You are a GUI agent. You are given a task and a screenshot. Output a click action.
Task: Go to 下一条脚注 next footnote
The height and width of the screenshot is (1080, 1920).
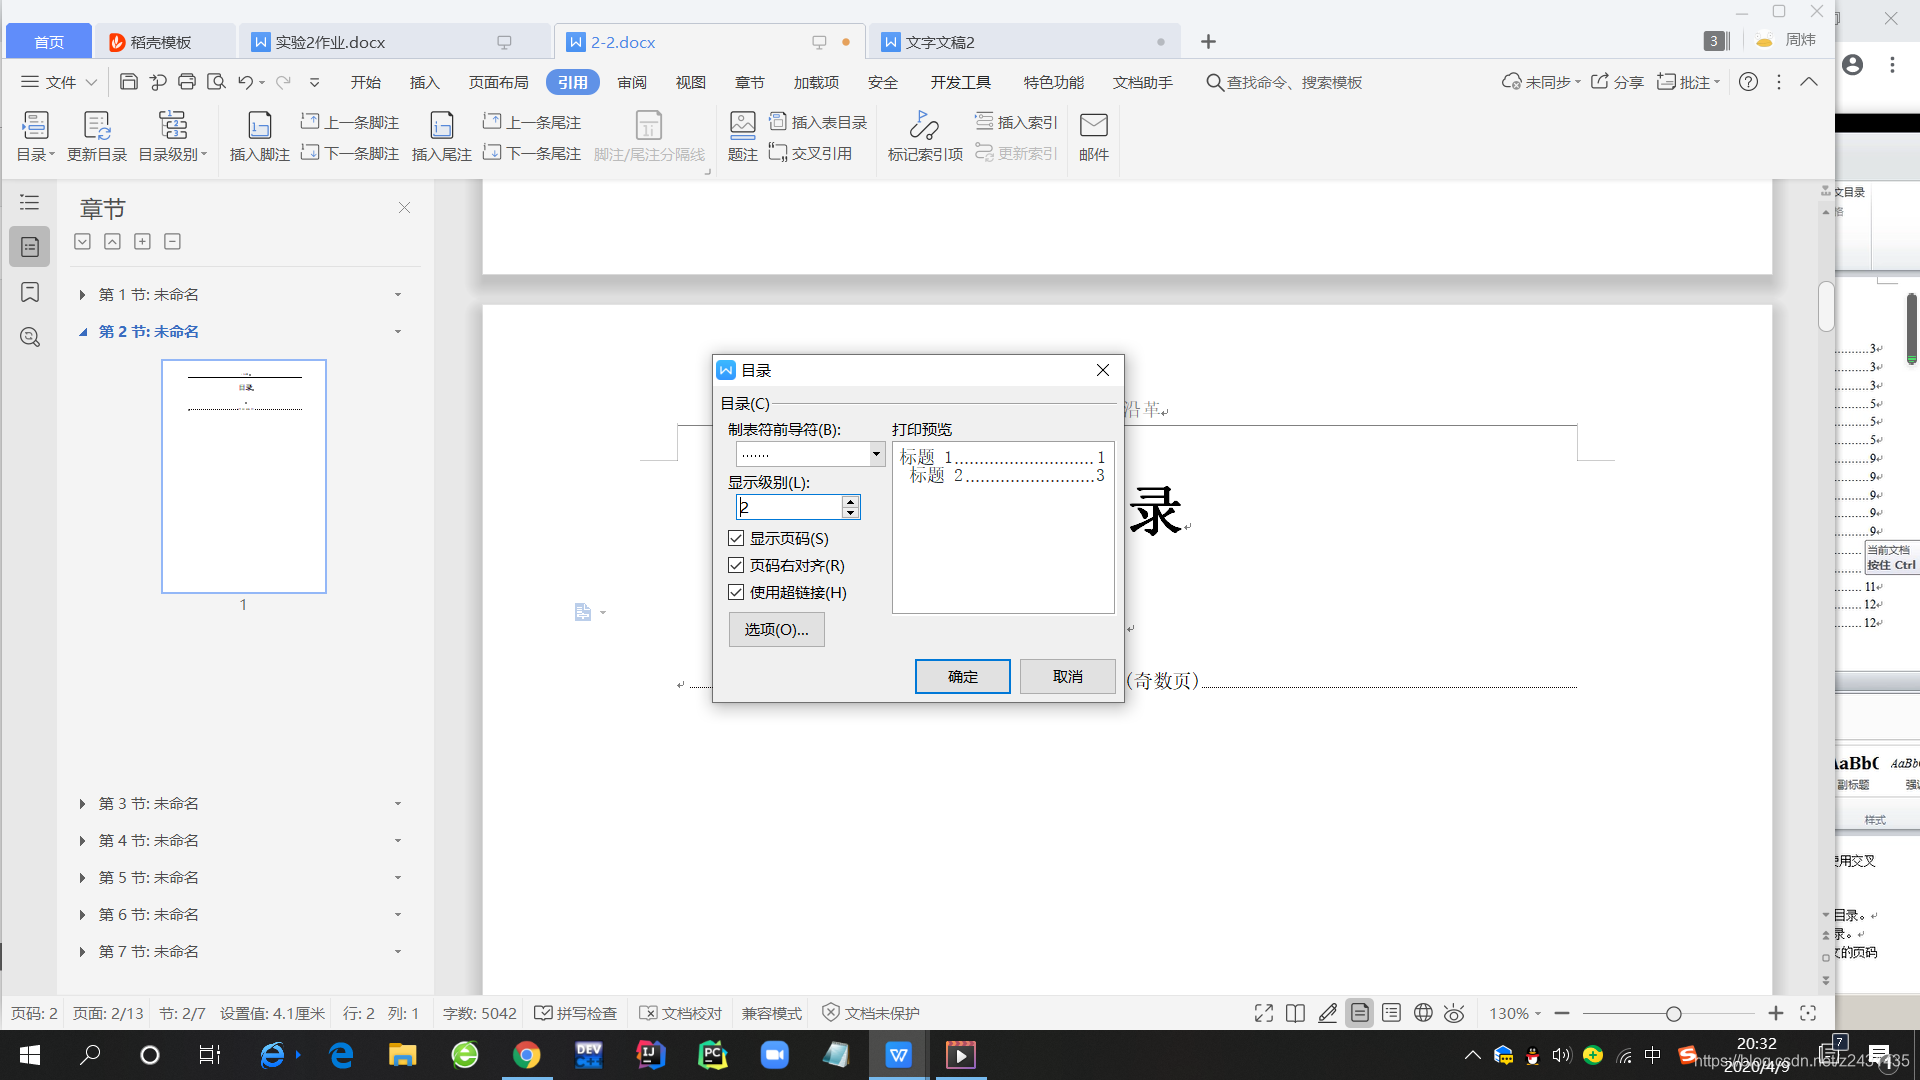(350, 153)
